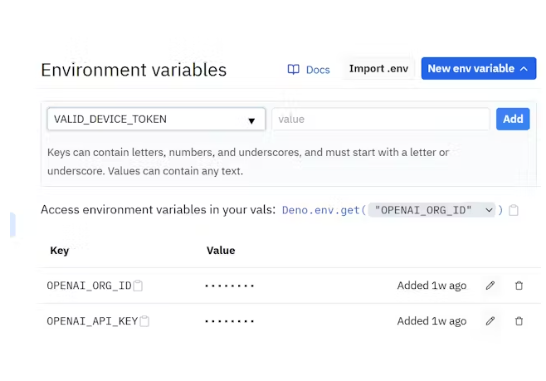Screen dimensions: 546x381
Task: Open the Docs book icon
Action: point(293,69)
